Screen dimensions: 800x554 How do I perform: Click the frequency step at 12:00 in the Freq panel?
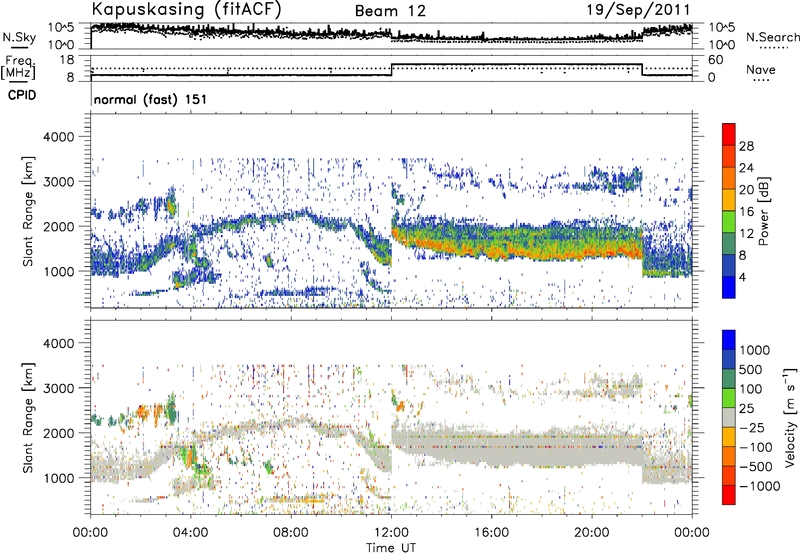391,70
